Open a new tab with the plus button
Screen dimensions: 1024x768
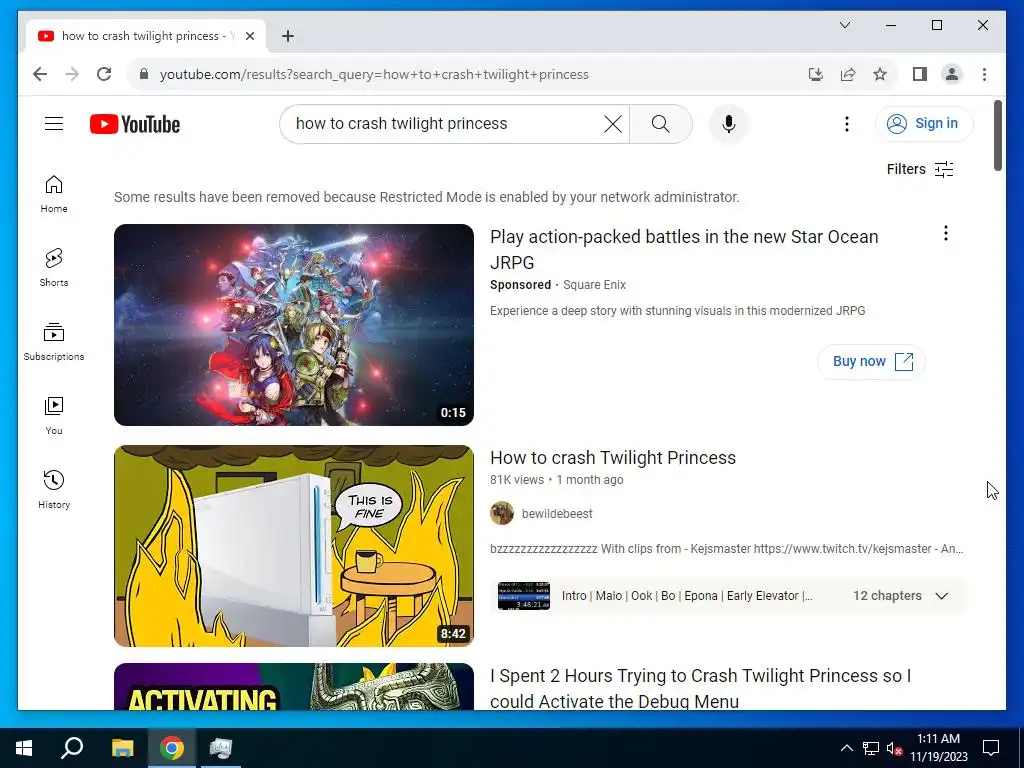288,36
